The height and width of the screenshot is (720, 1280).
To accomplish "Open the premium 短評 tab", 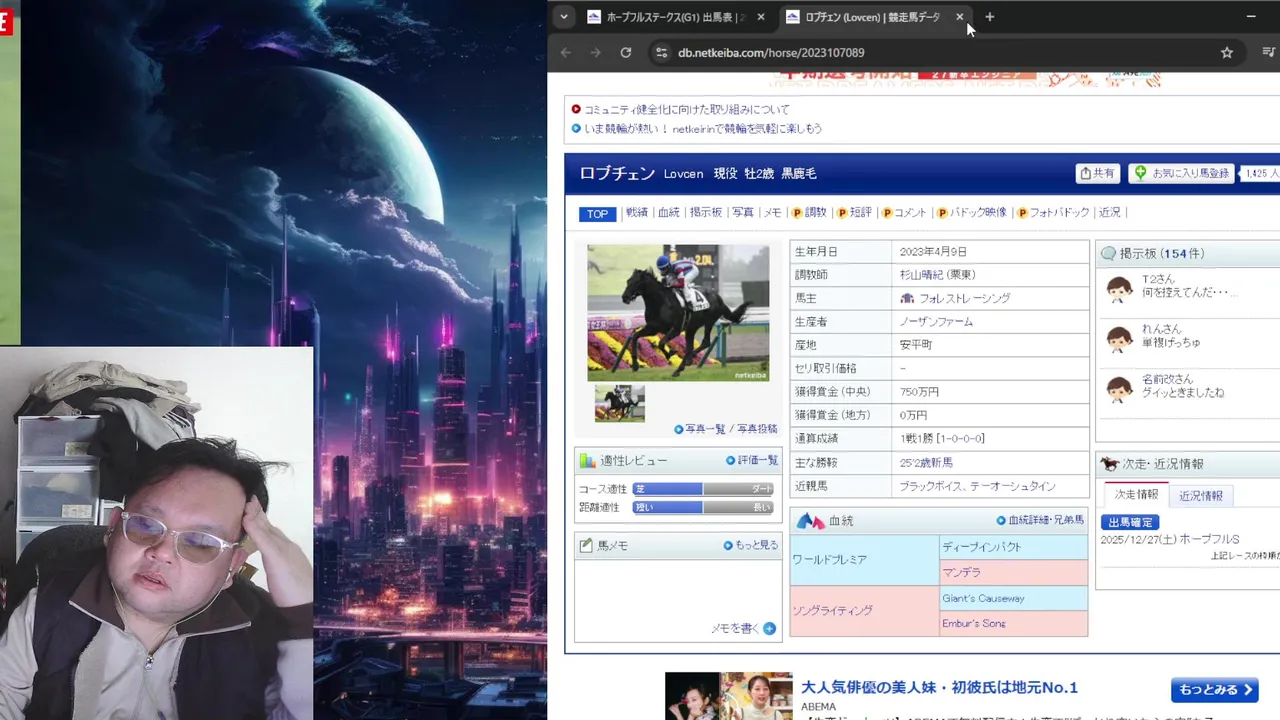I will [855, 213].
